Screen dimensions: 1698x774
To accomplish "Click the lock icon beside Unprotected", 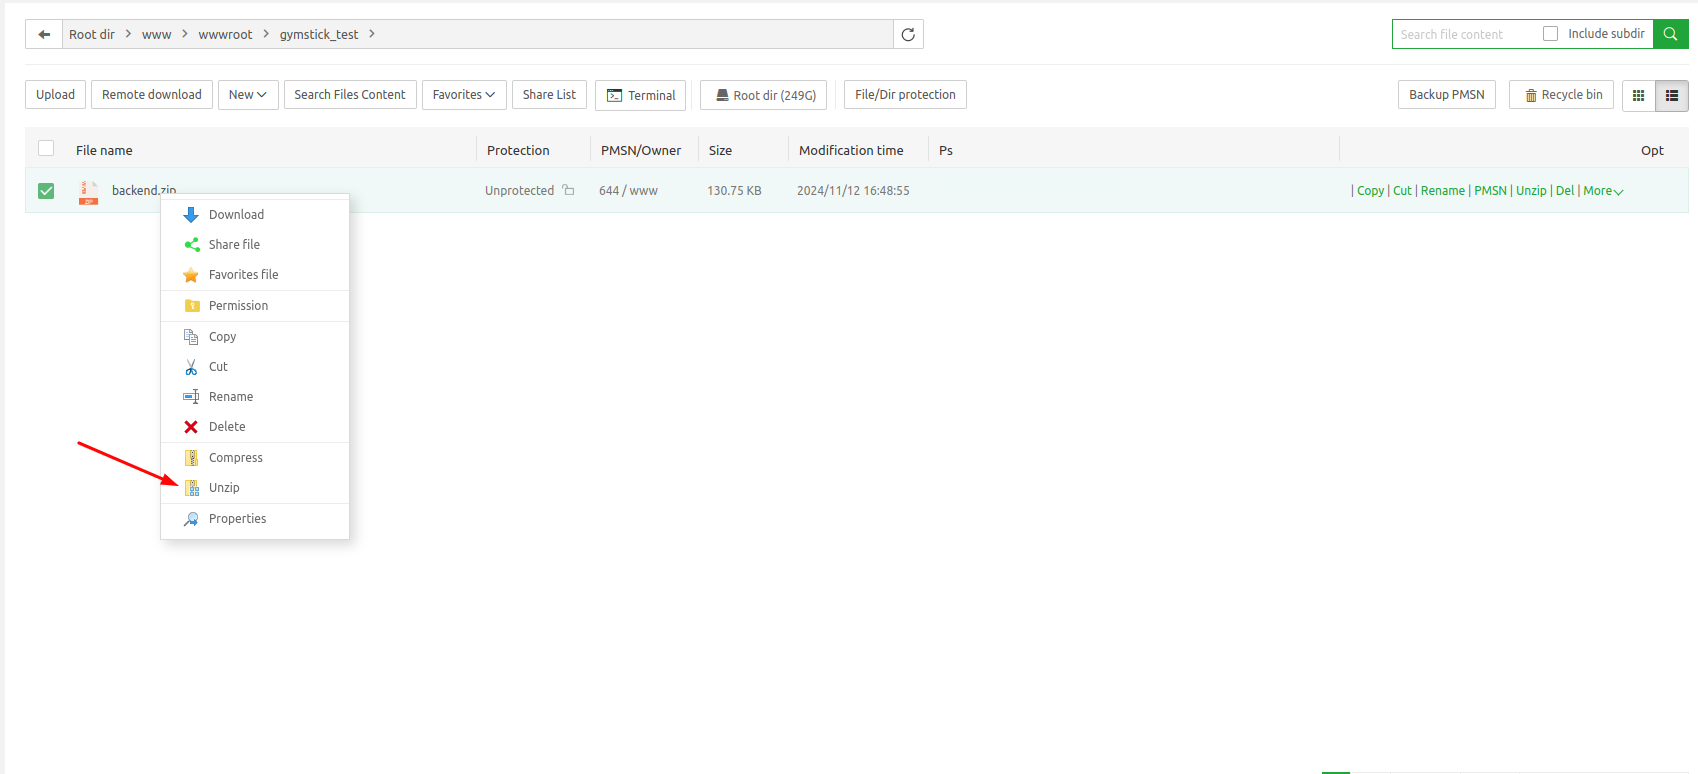I will (x=568, y=190).
